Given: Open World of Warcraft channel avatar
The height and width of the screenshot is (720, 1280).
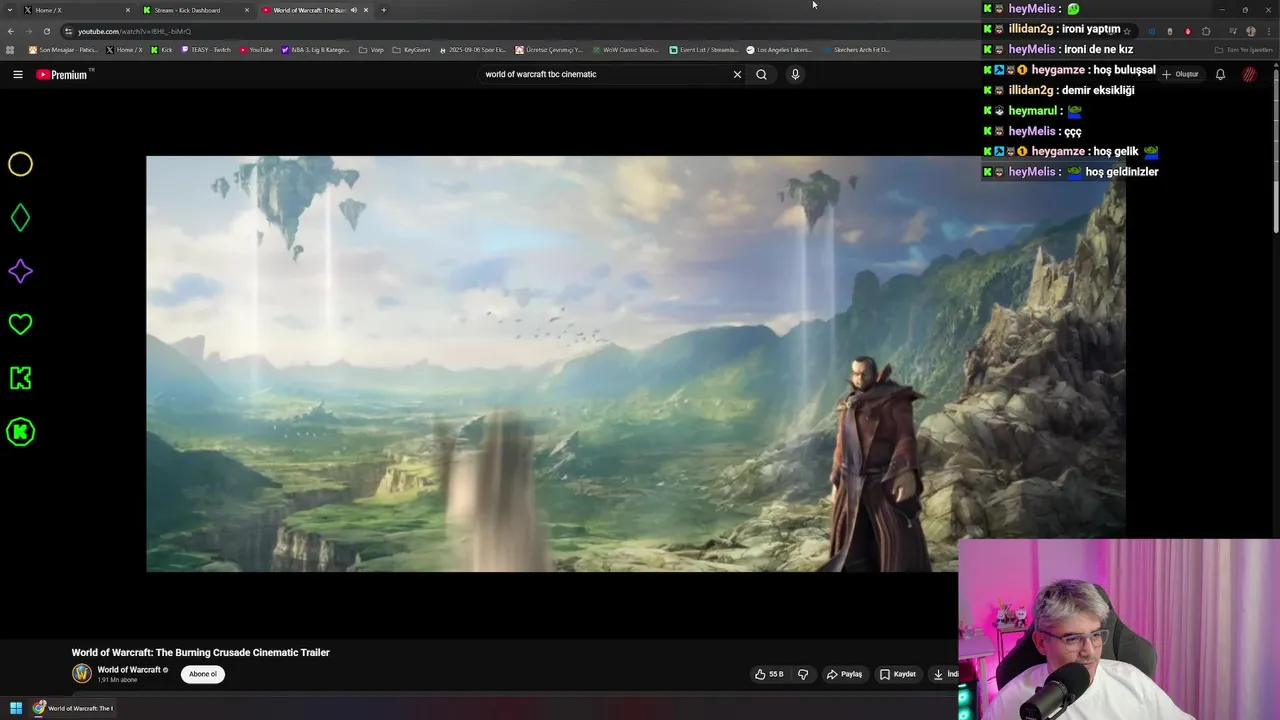Looking at the screenshot, I should point(82,674).
